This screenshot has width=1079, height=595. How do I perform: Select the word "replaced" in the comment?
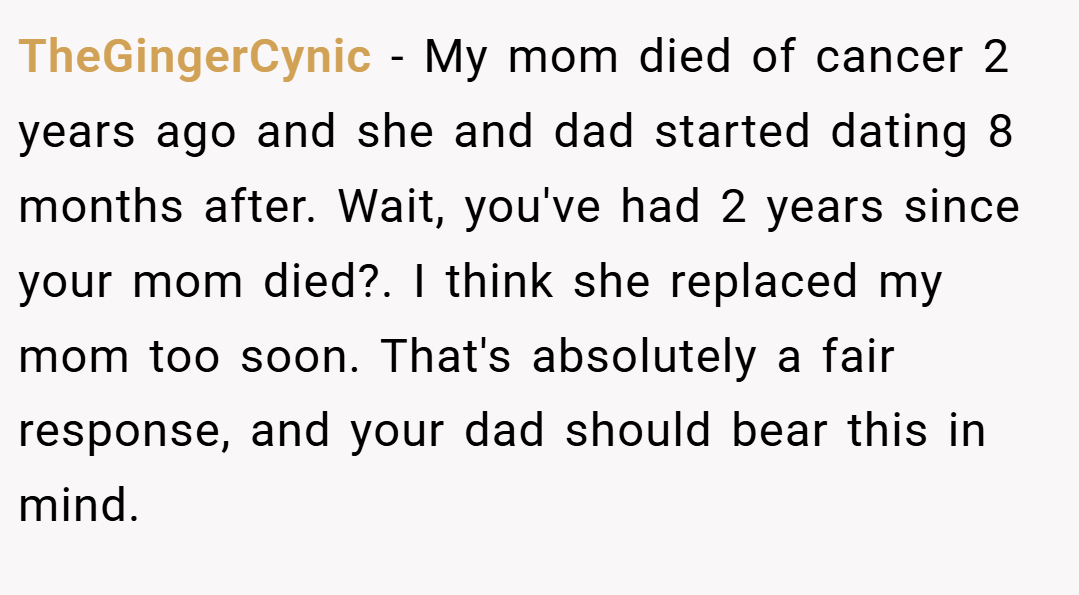(x=764, y=282)
